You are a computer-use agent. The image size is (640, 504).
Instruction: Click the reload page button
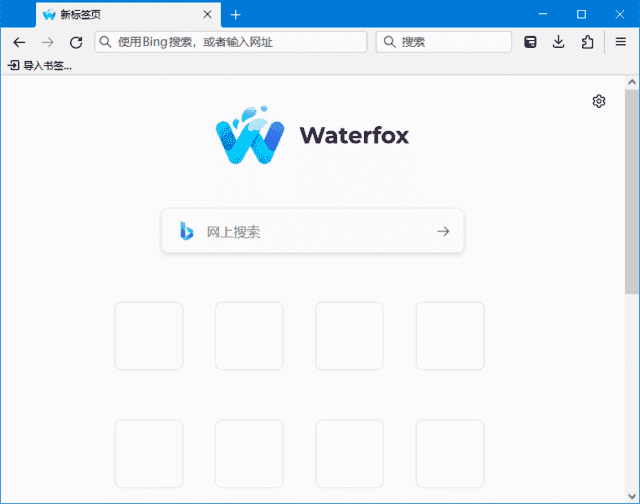point(76,42)
